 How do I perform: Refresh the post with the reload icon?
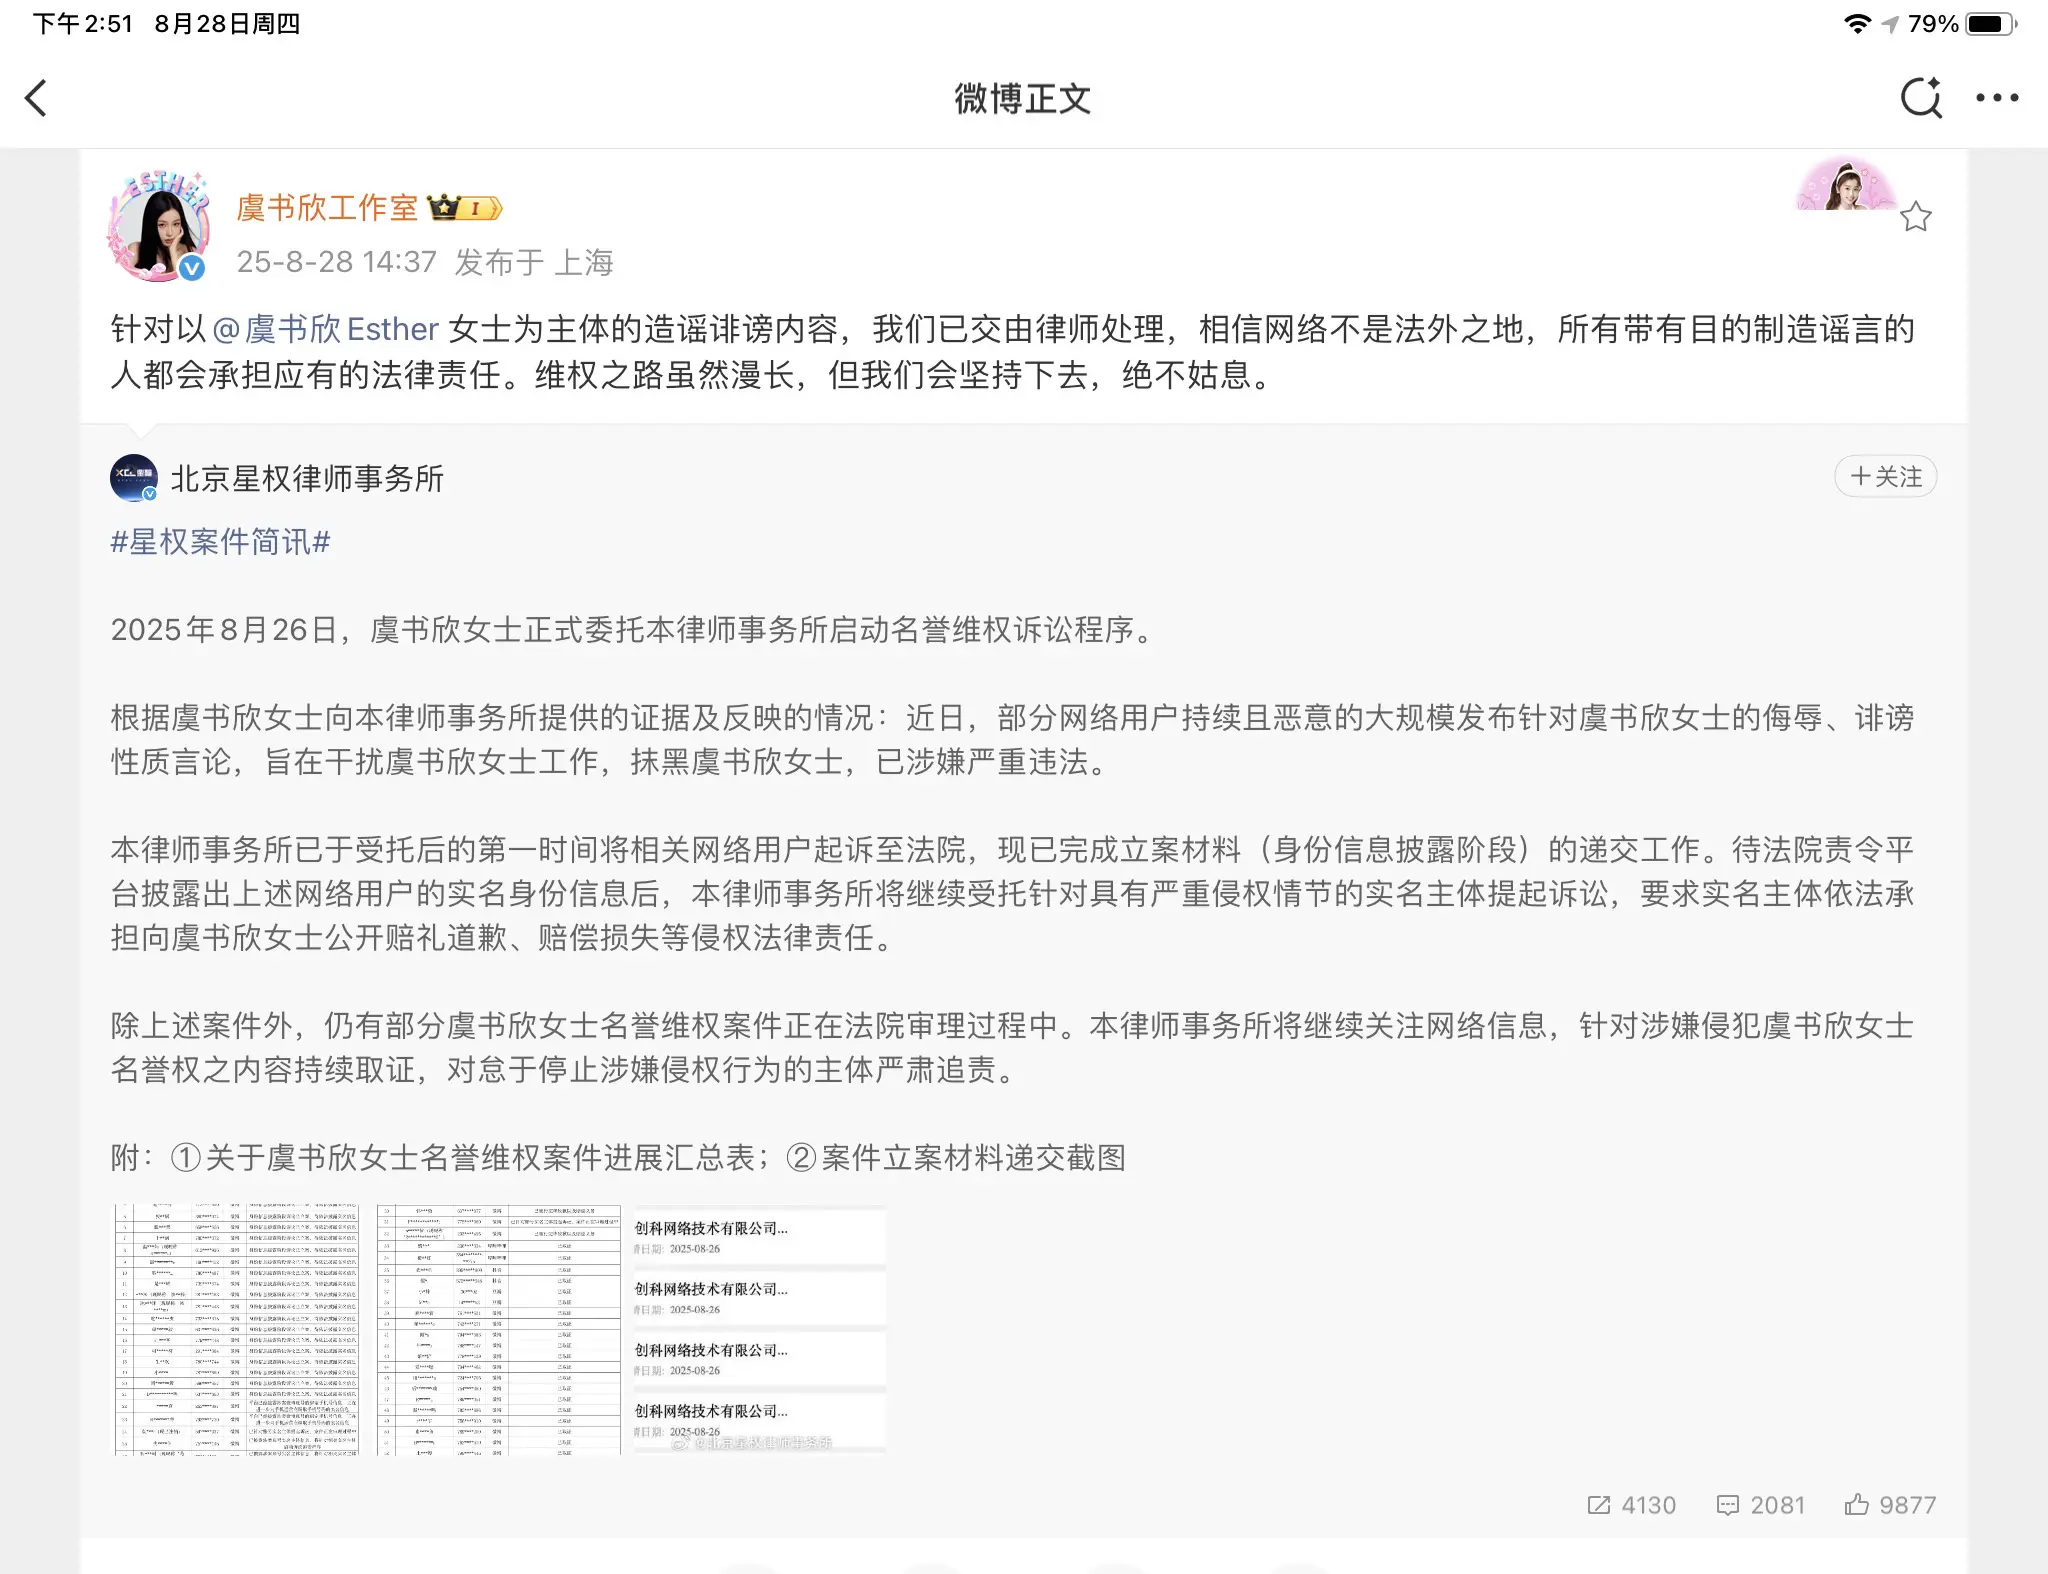1921,99
